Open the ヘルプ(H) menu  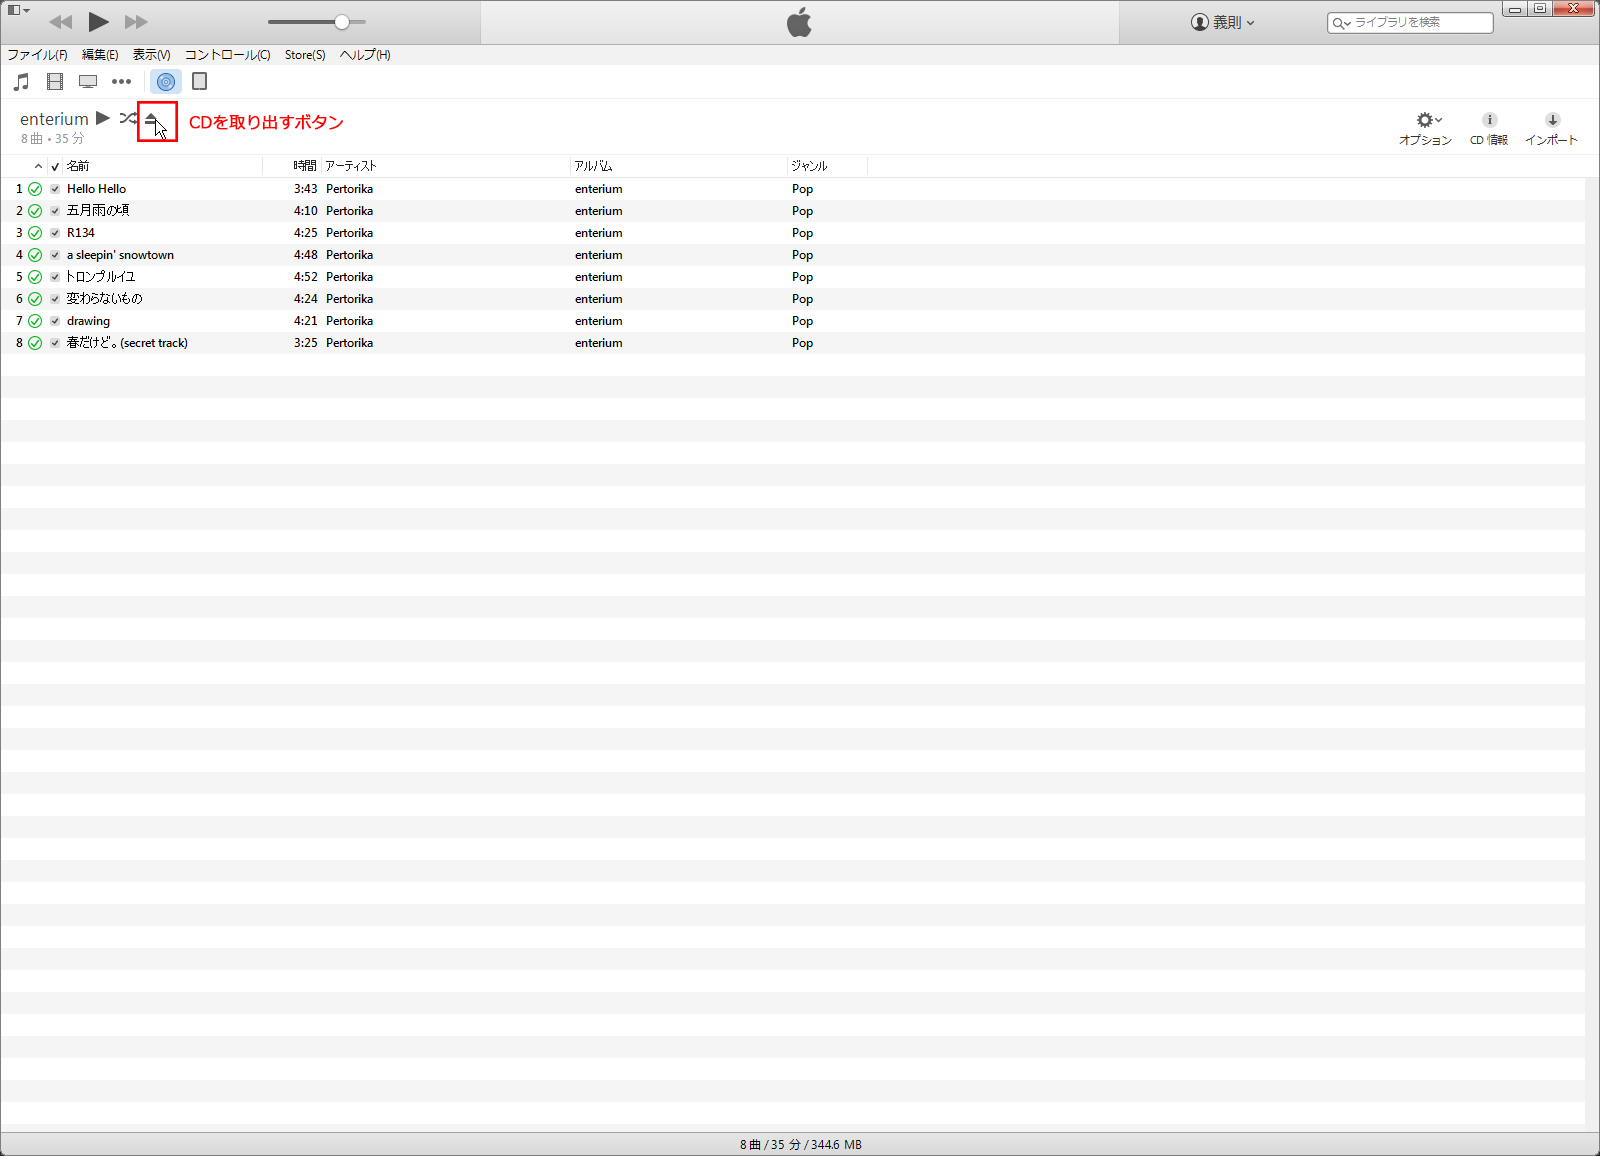(x=365, y=55)
